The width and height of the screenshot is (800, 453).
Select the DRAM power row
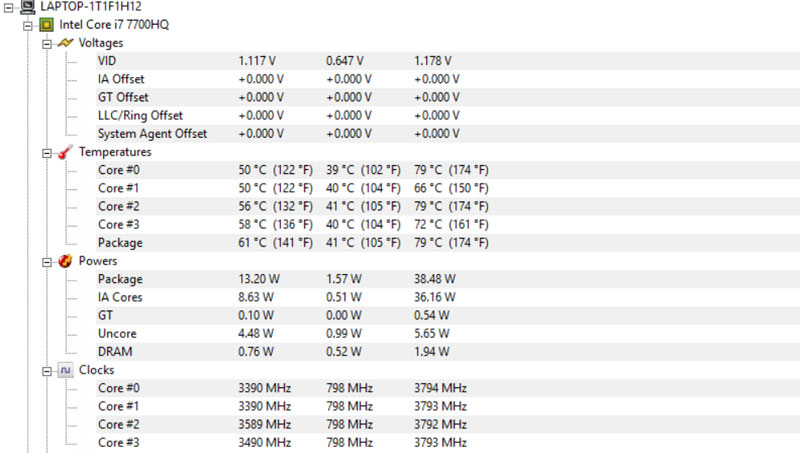click(x=448, y=352)
